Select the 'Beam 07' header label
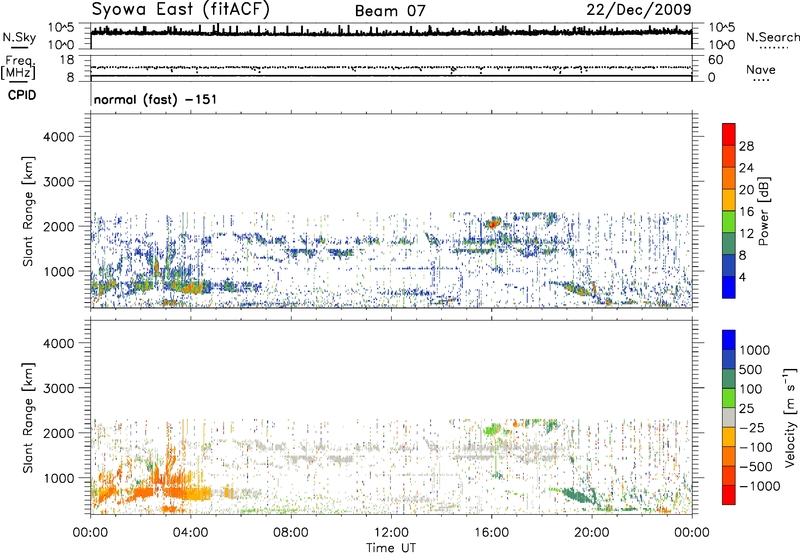This screenshot has width=800, height=554. point(390,11)
